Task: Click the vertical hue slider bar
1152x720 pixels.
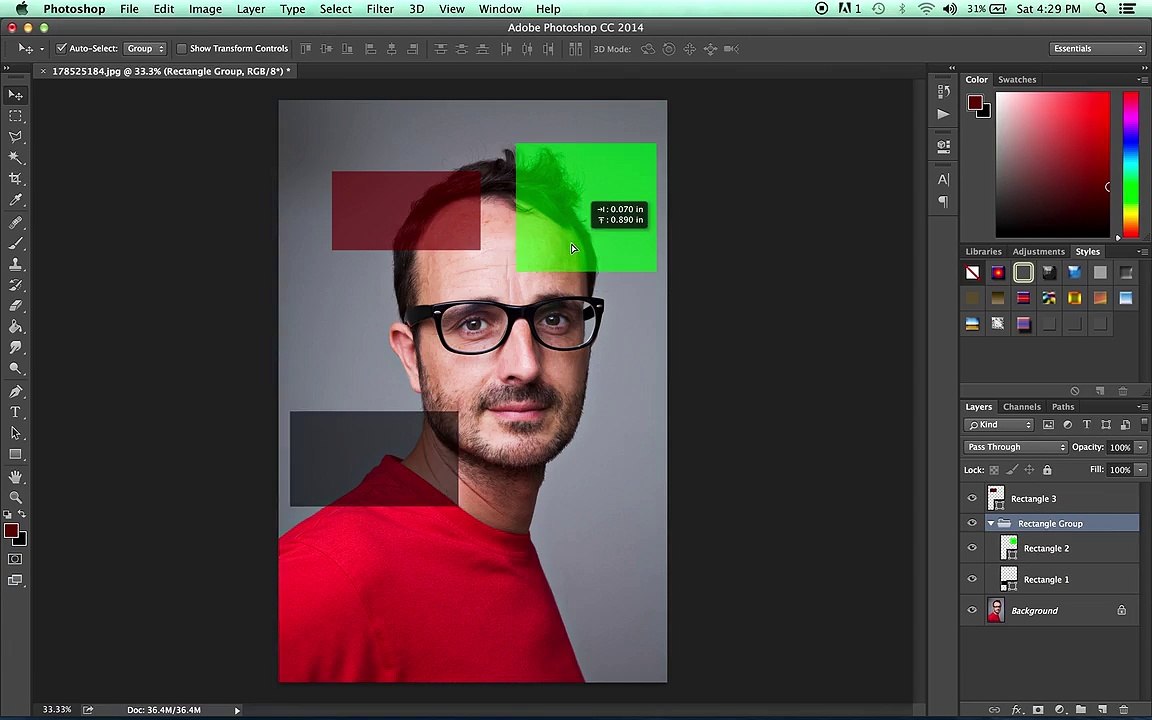Action: [1131, 164]
